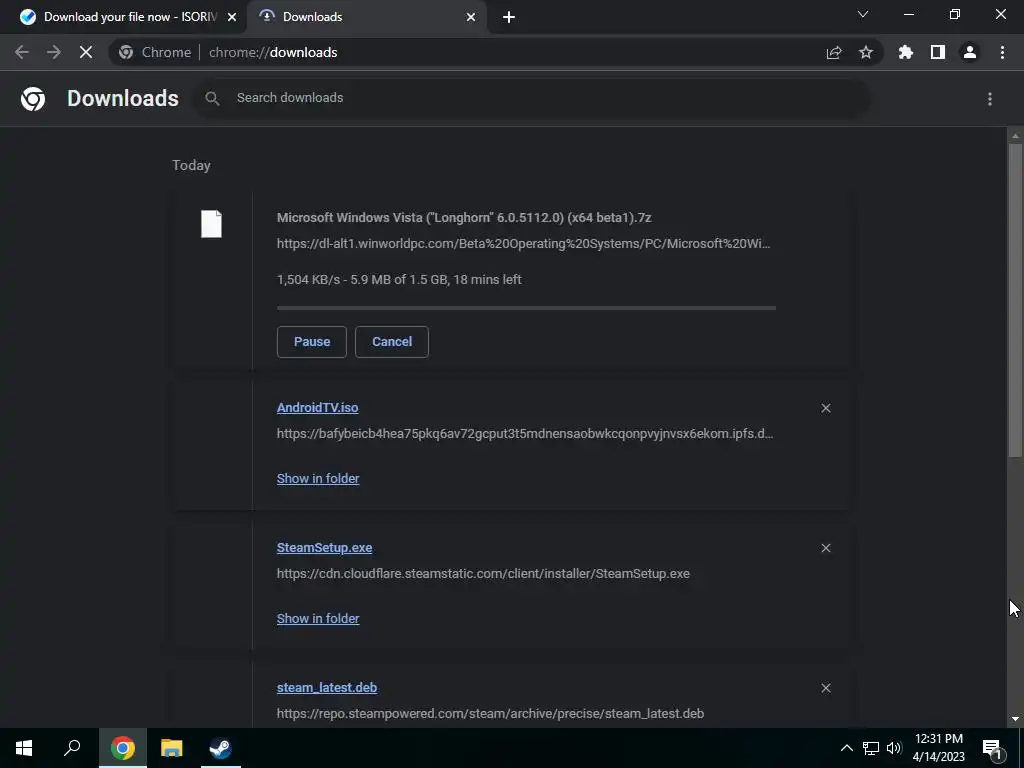Click the Search downloads field

(532, 98)
